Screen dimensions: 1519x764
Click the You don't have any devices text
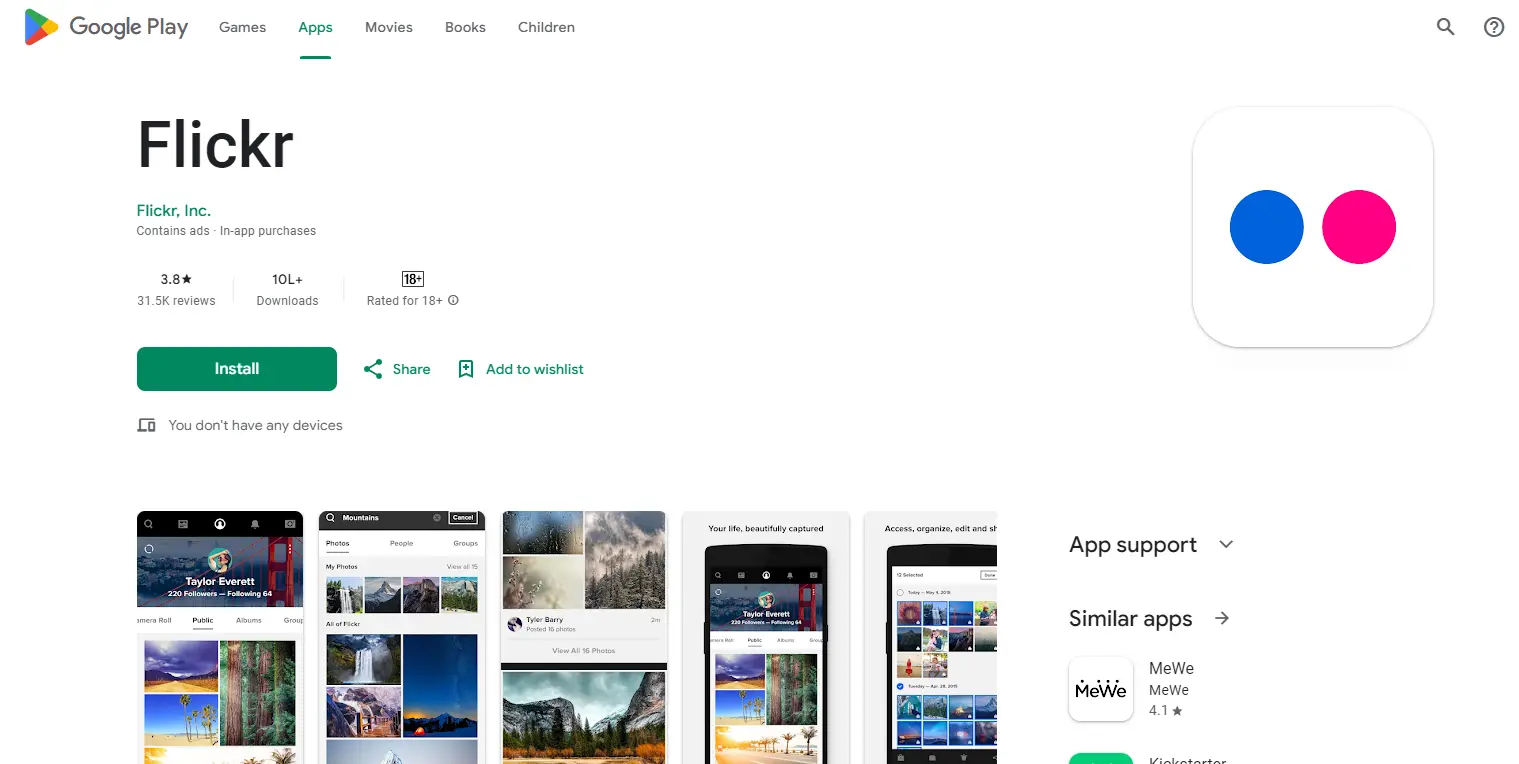255,425
